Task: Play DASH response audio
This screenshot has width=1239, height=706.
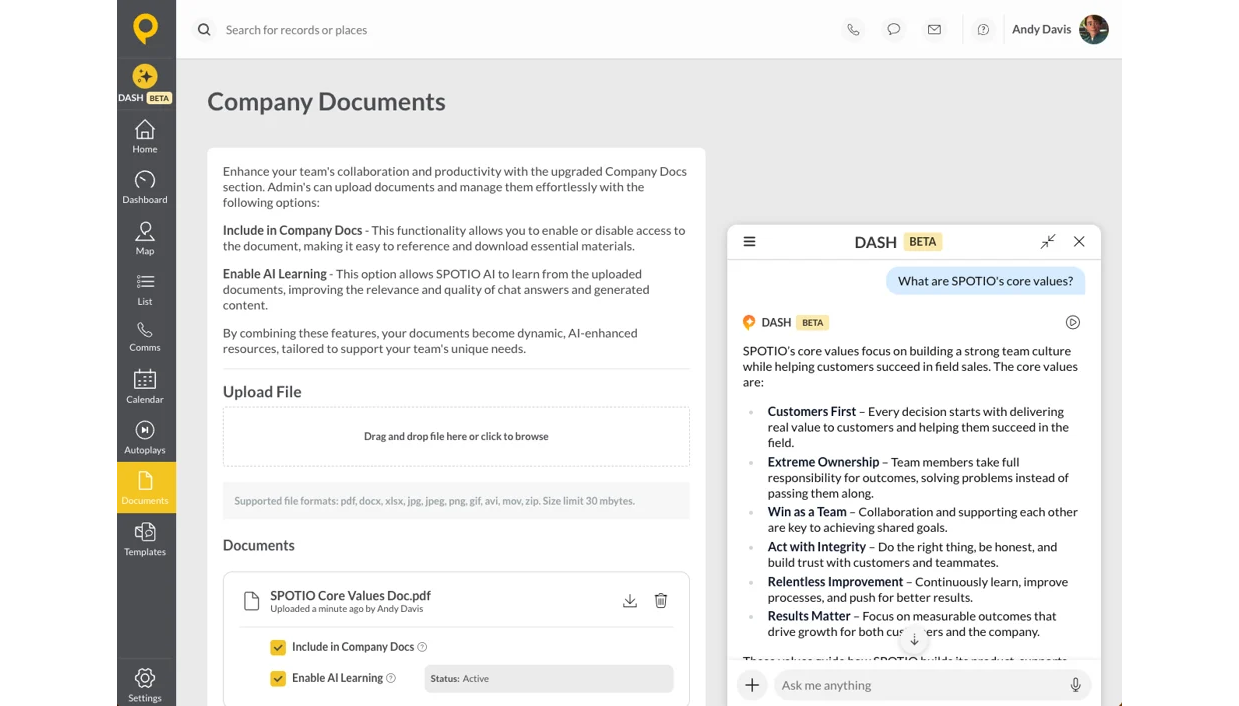Action: pos(1073,322)
